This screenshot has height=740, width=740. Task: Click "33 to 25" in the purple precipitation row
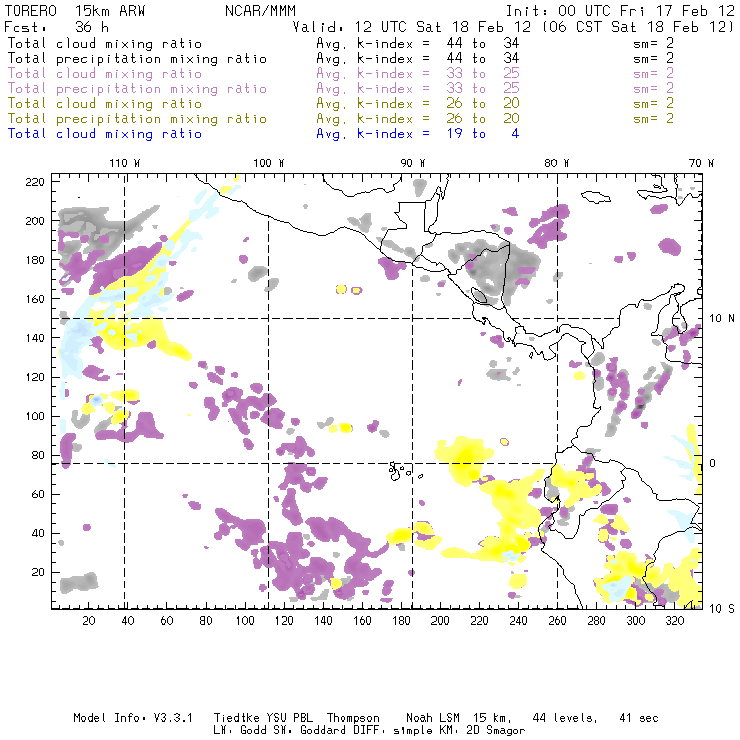click(483, 89)
